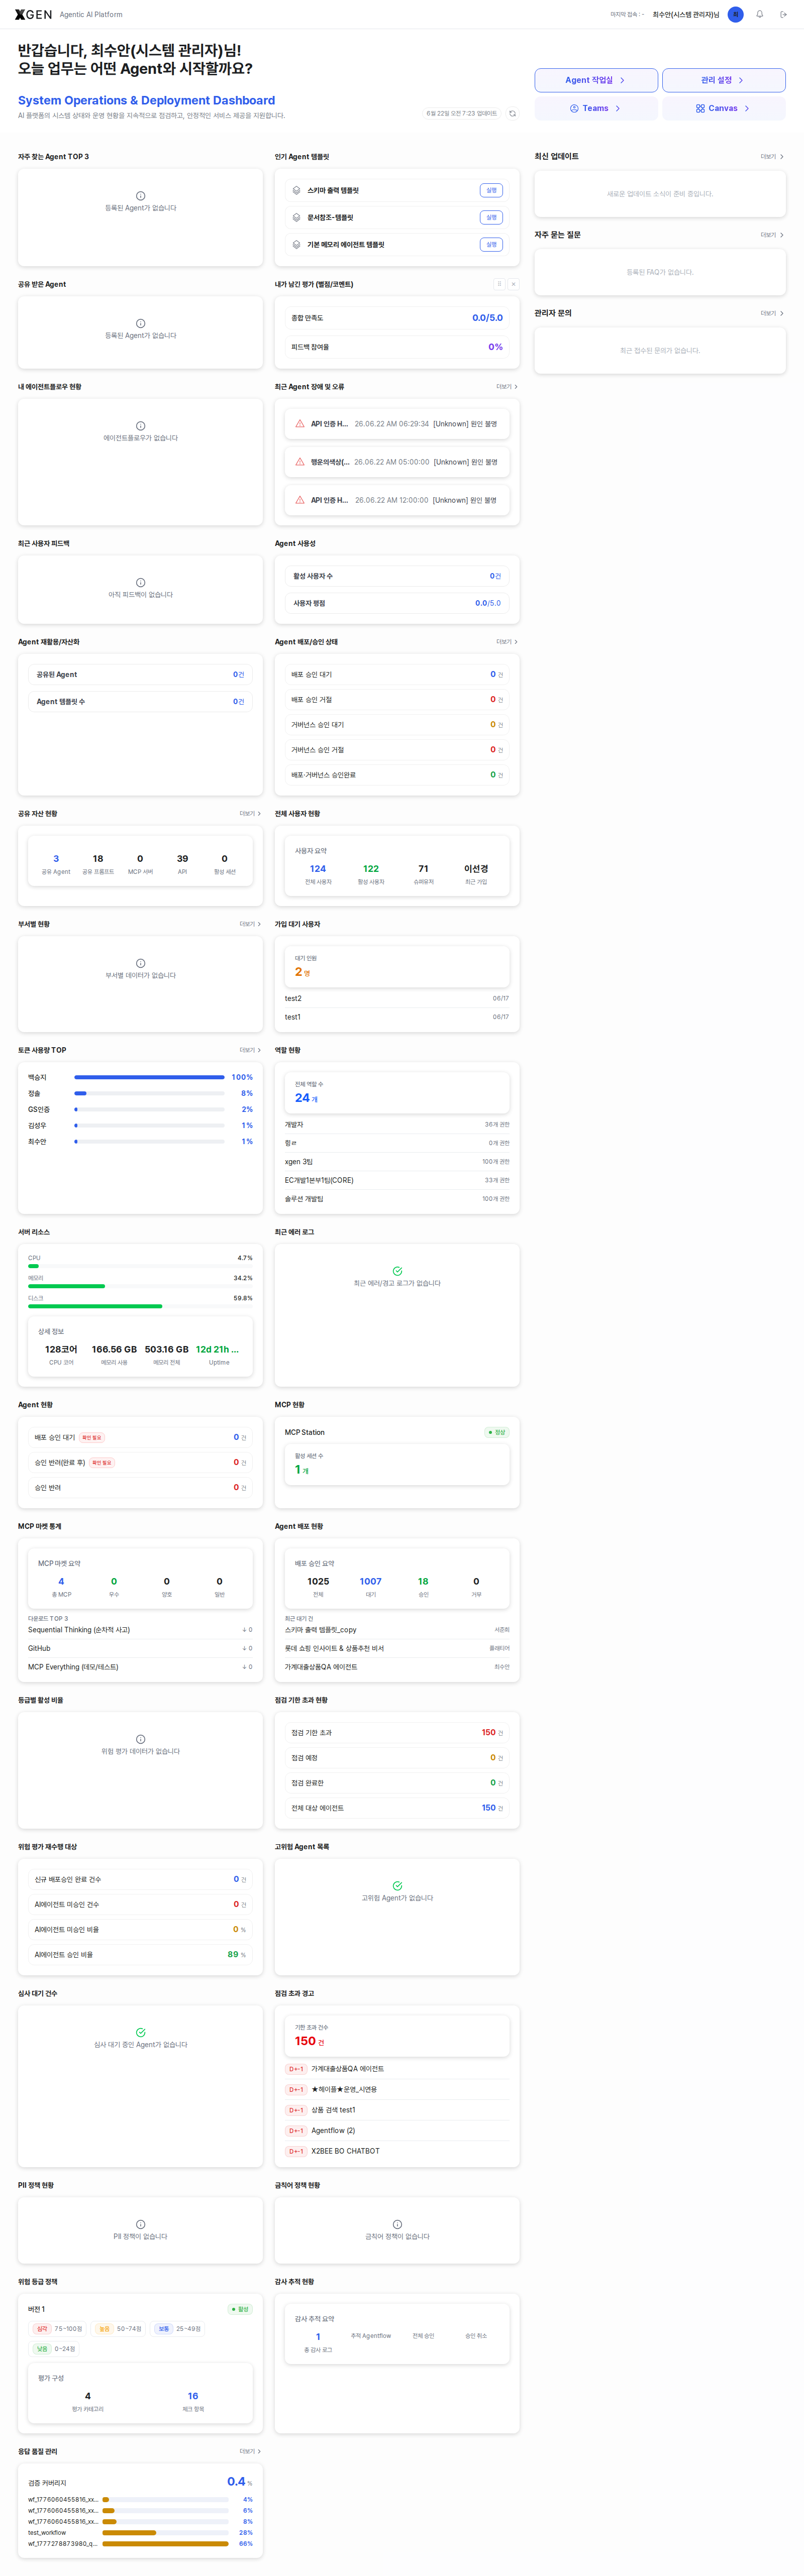
Task: Expand 더보기 for 자주 묻는 질문
Action: (x=771, y=235)
